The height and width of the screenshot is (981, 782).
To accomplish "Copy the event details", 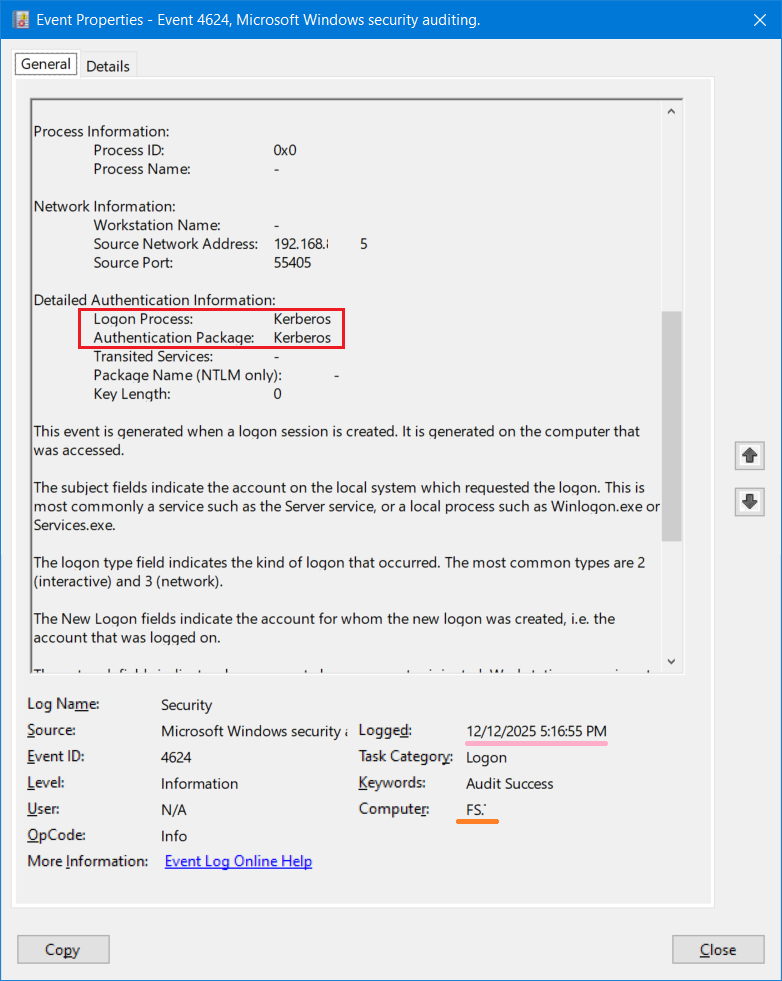I will pos(63,950).
